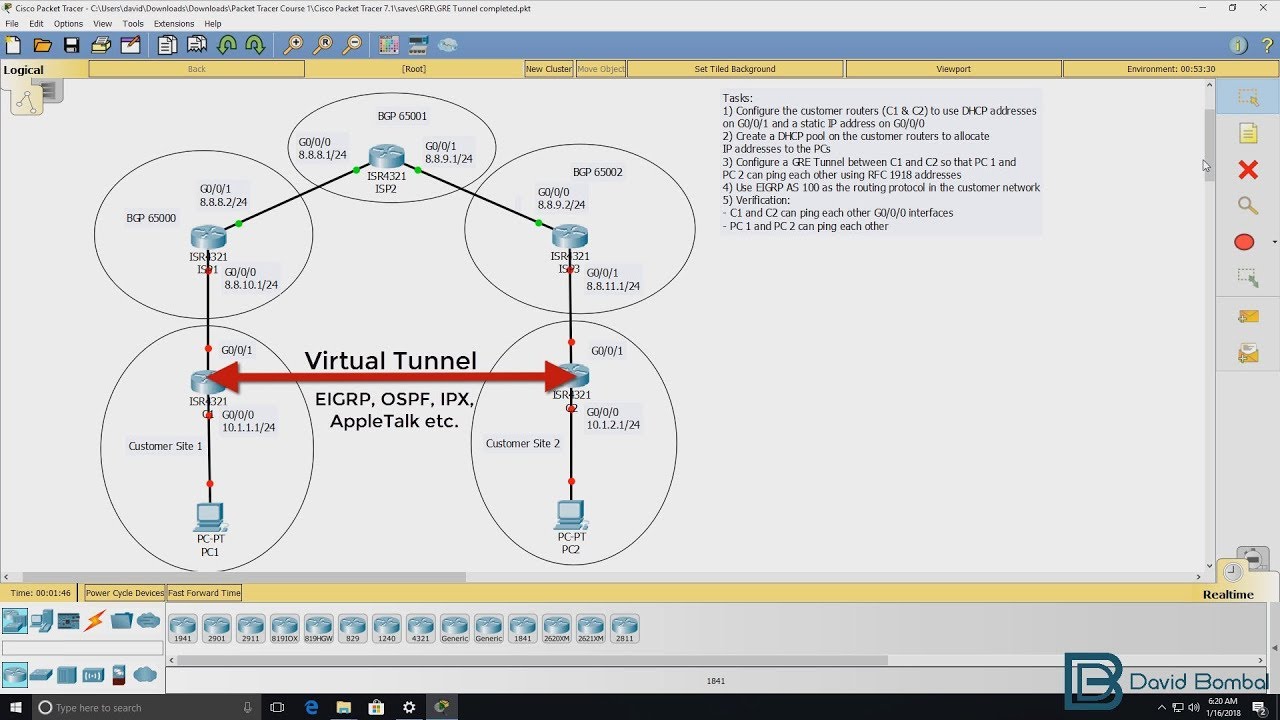Select Network Devices category

coord(14,621)
